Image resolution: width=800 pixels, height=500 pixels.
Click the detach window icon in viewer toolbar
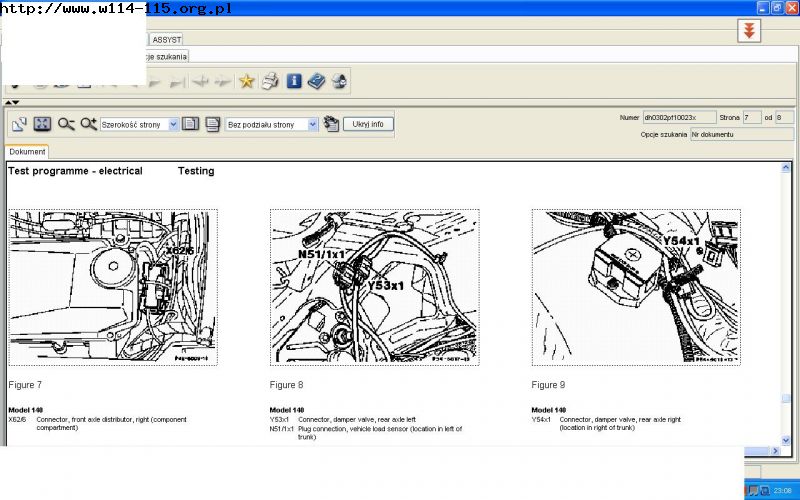click(x=19, y=124)
